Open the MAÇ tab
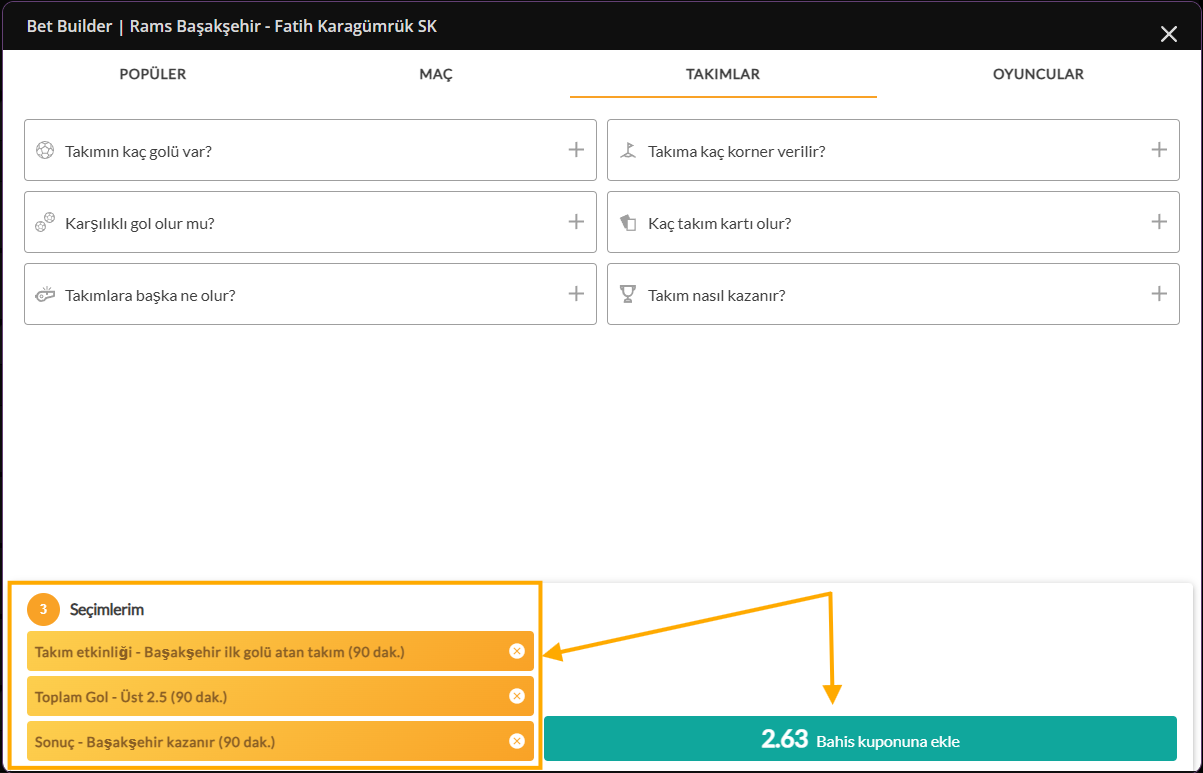The image size is (1203, 773). tap(436, 74)
